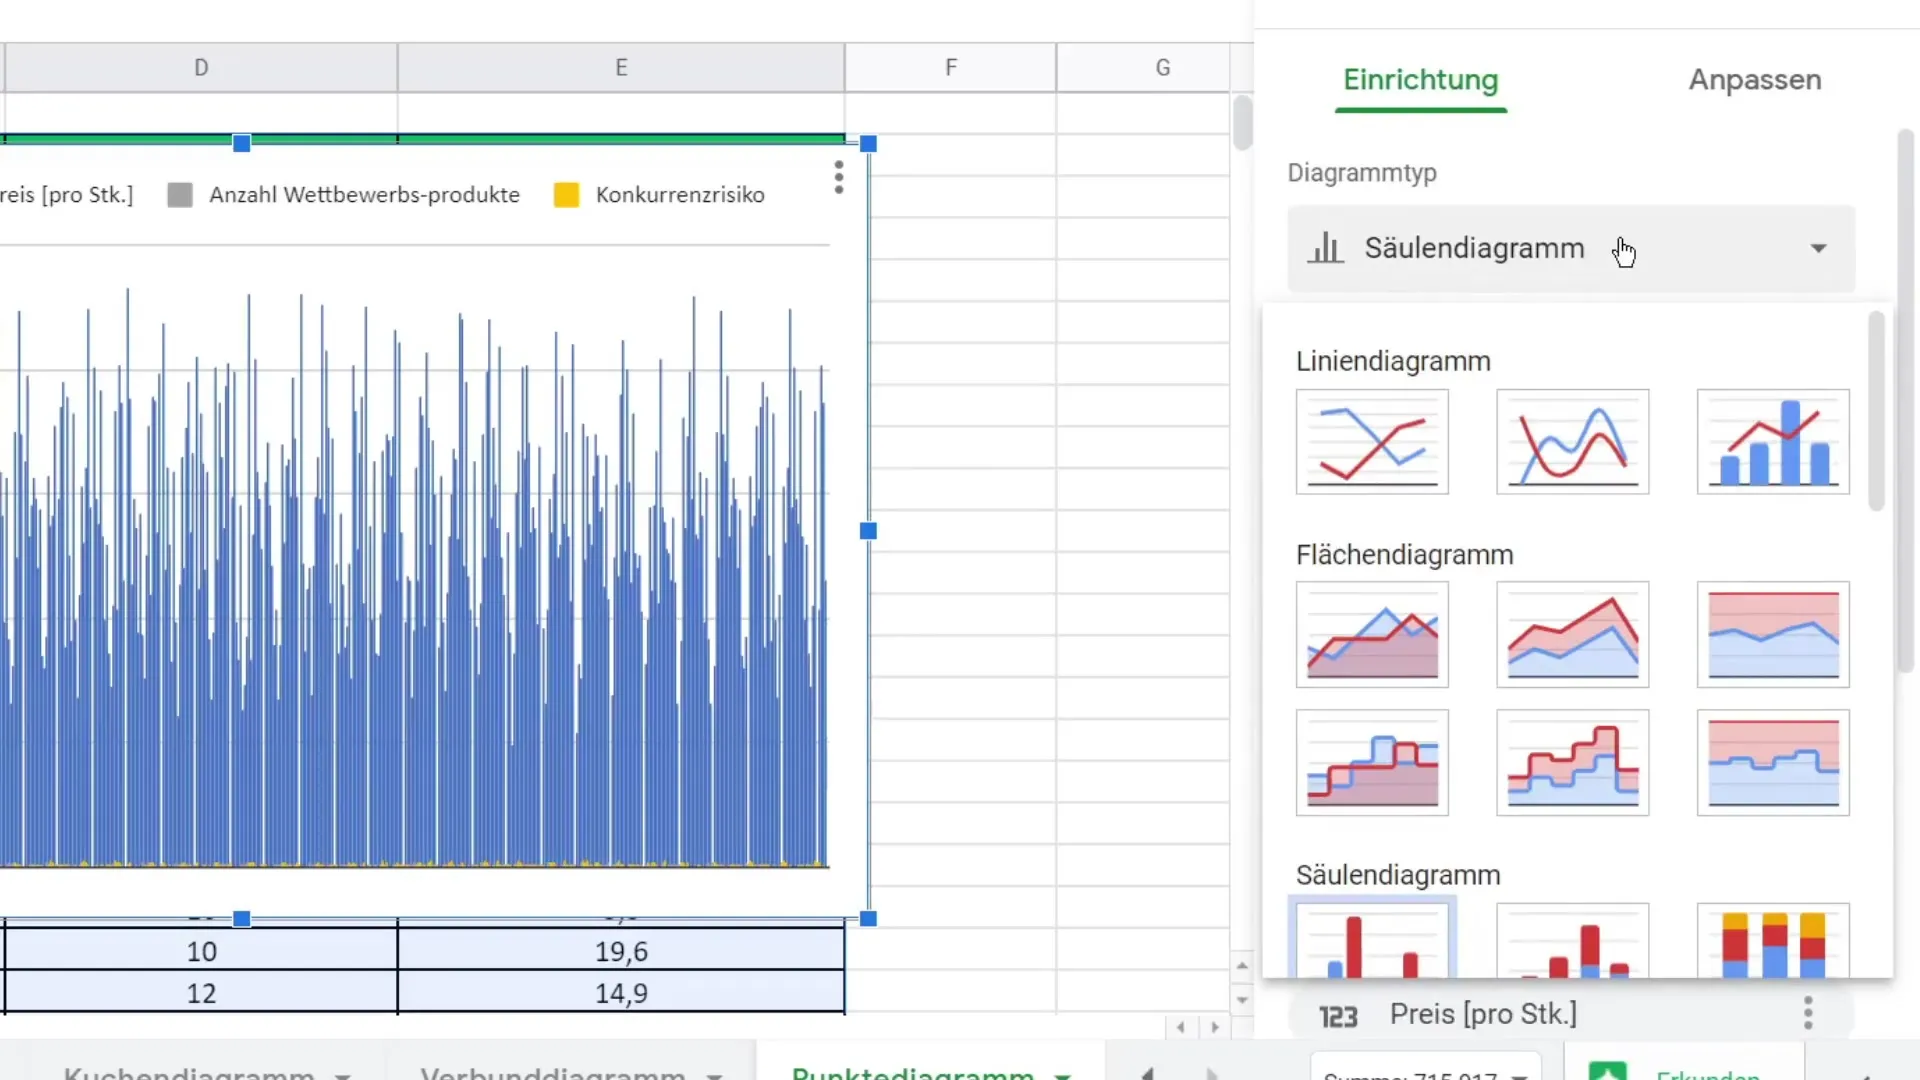
Task: Click the horizontal scroll right arrow
Action: [1215, 1027]
